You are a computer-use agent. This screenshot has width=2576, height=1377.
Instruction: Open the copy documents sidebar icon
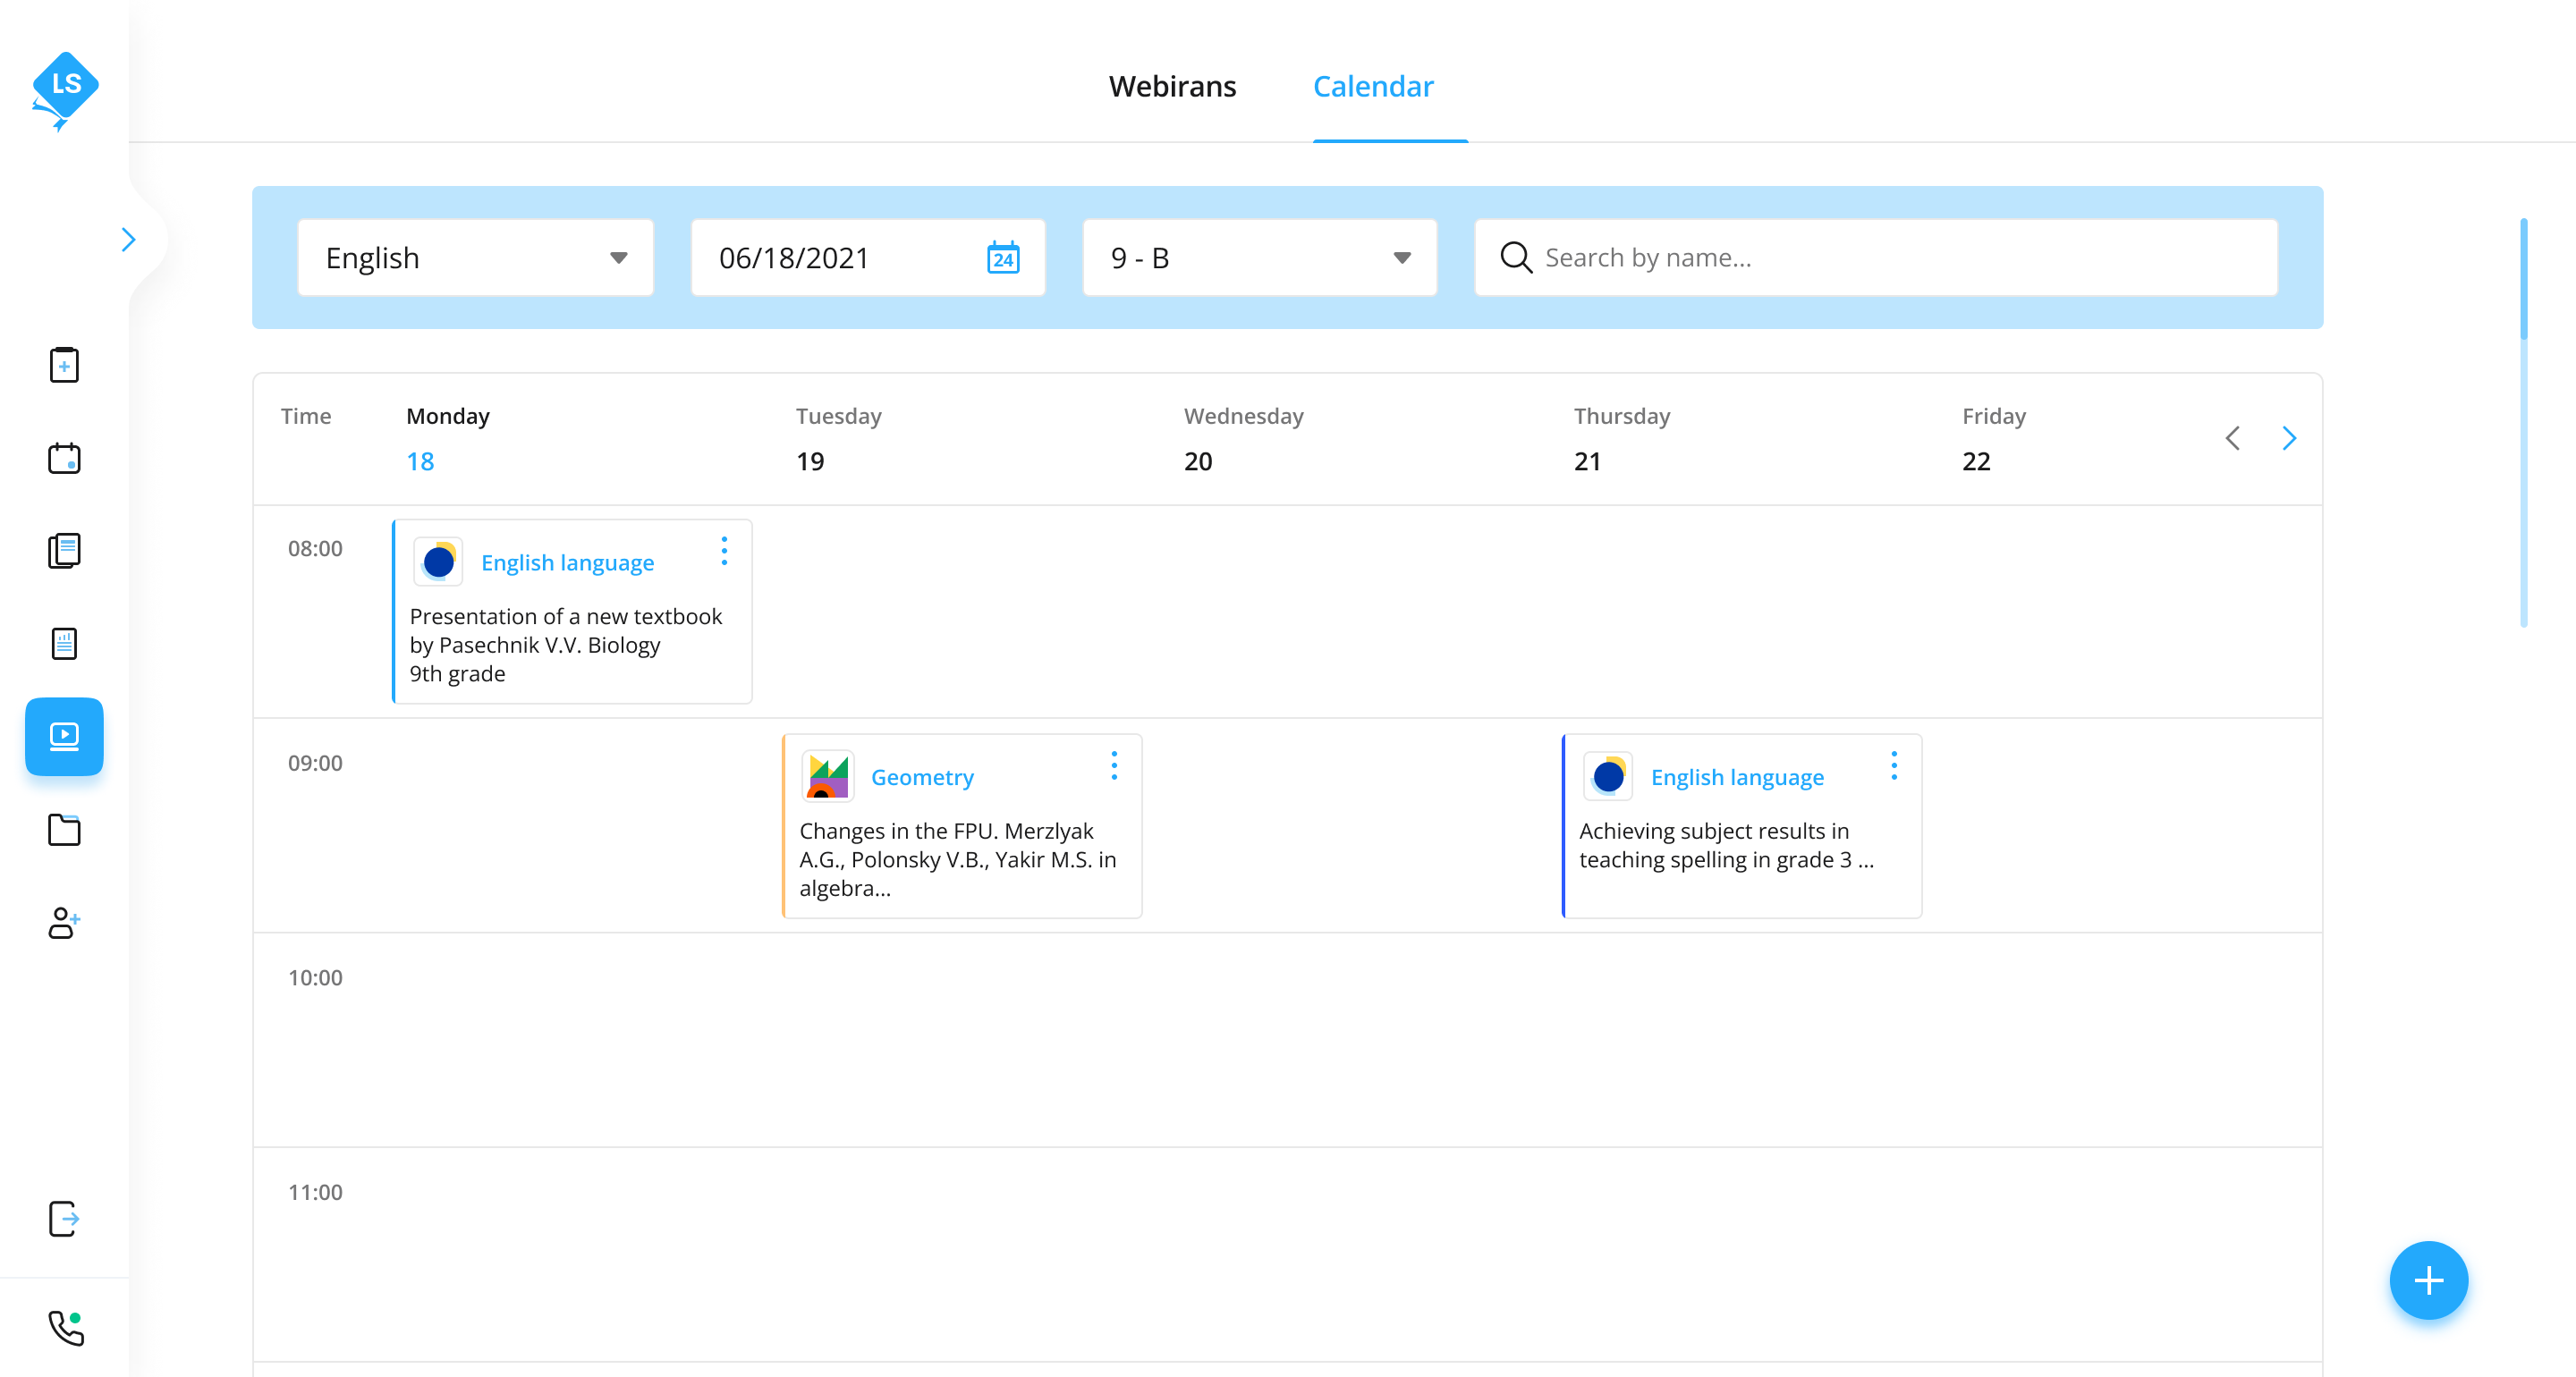click(64, 550)
